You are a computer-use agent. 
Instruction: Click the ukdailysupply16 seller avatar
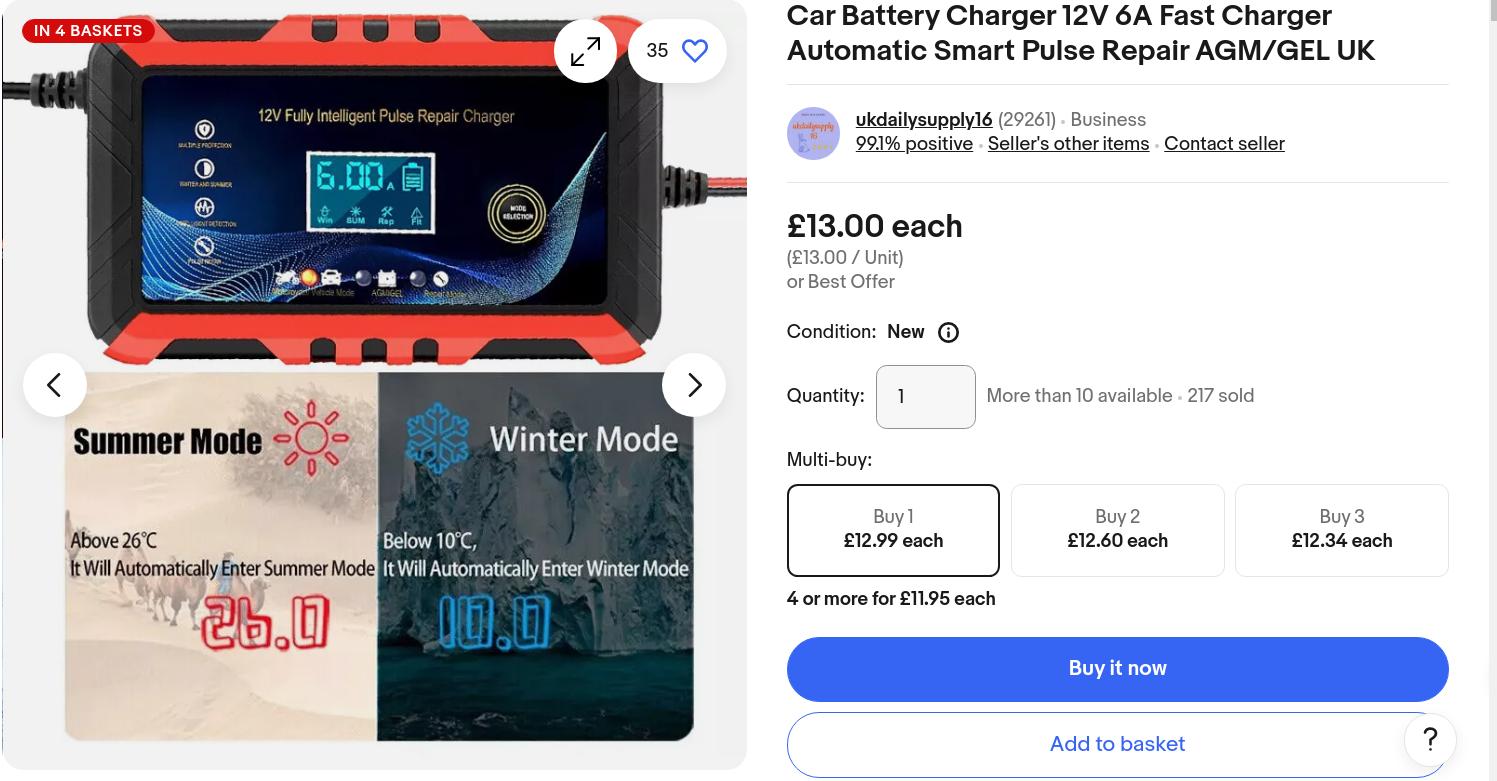[x=813, y=133]
